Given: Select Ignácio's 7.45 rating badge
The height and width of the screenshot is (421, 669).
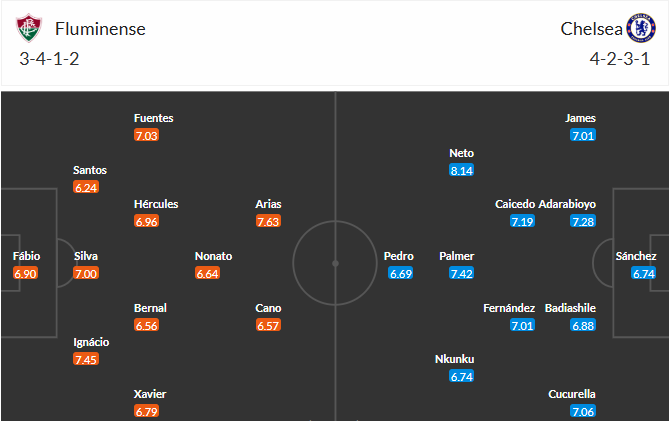Looking at the screenshot, I should coord(86,359).
